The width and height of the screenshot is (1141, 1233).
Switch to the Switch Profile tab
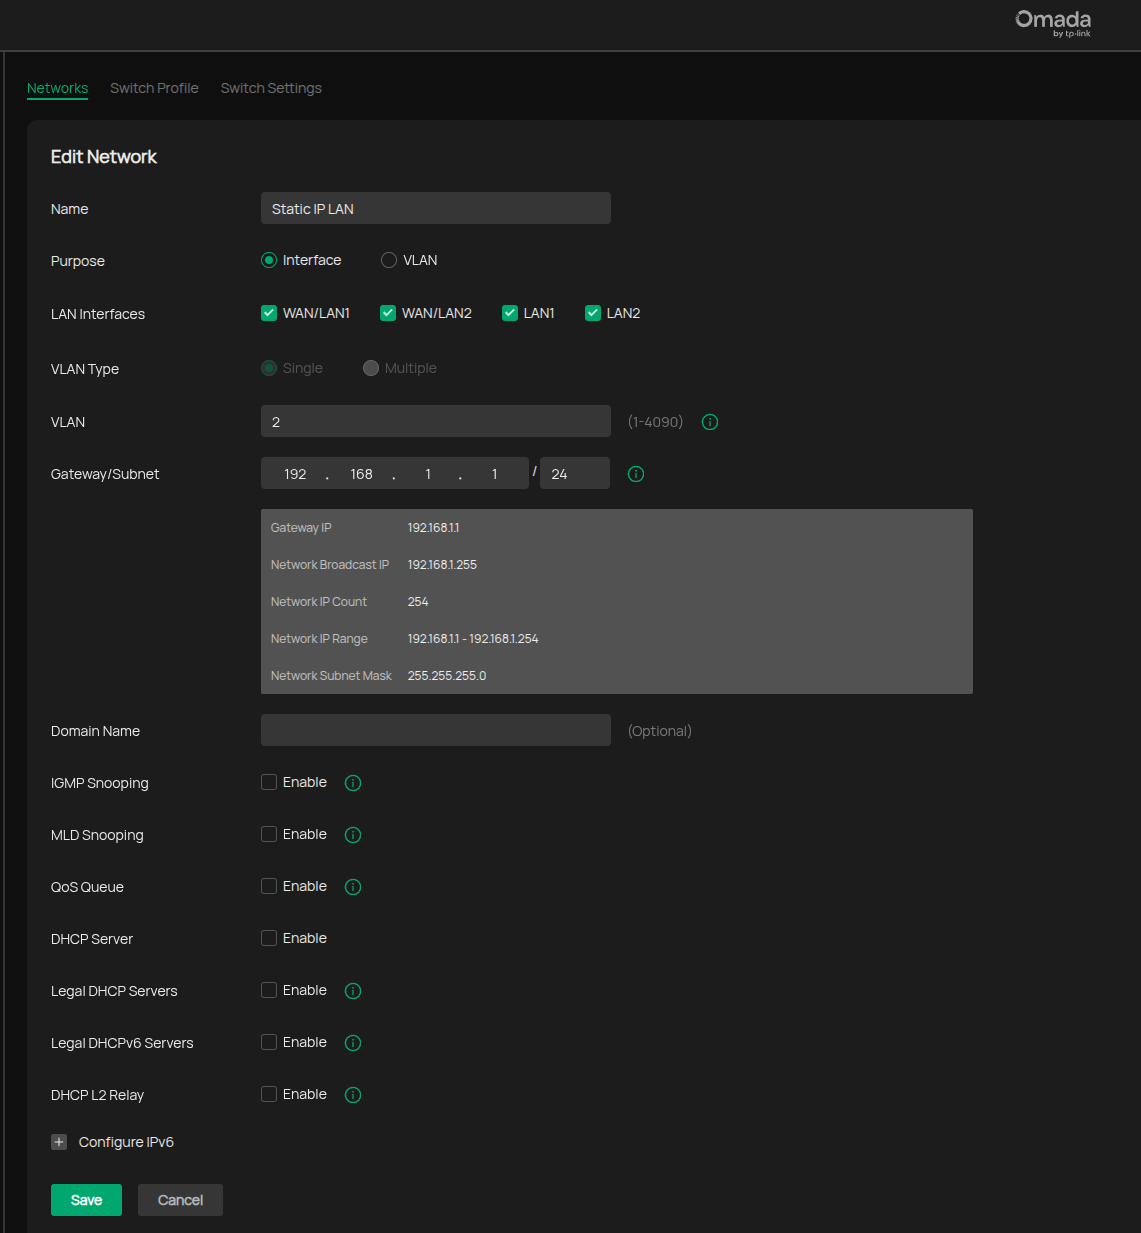tap(154, 88)
